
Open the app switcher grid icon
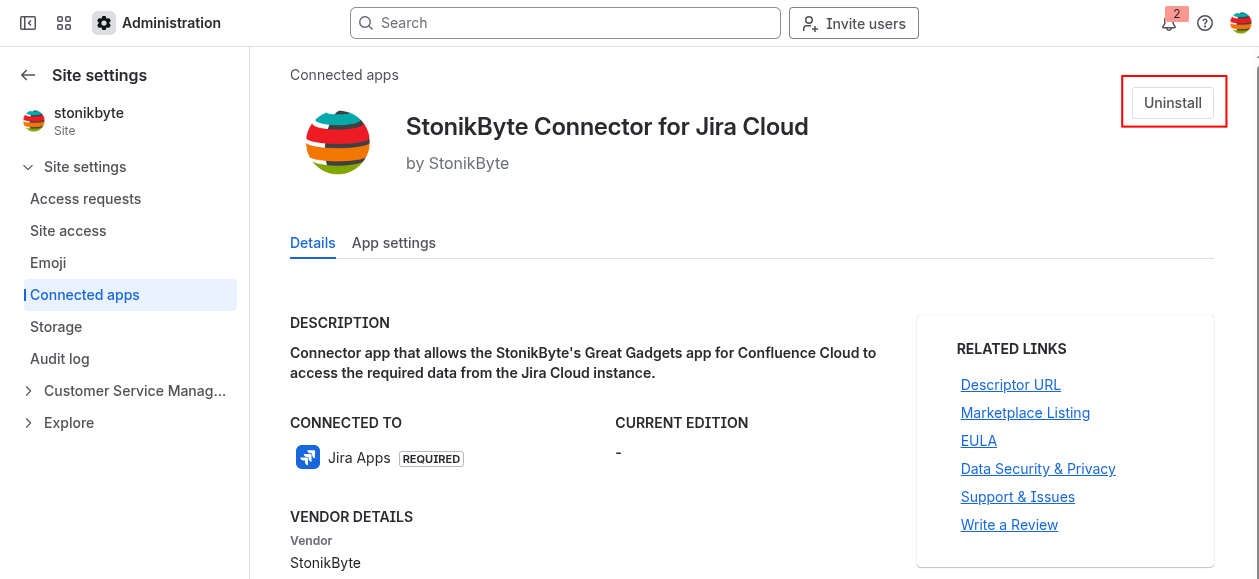tap(64, 23)
